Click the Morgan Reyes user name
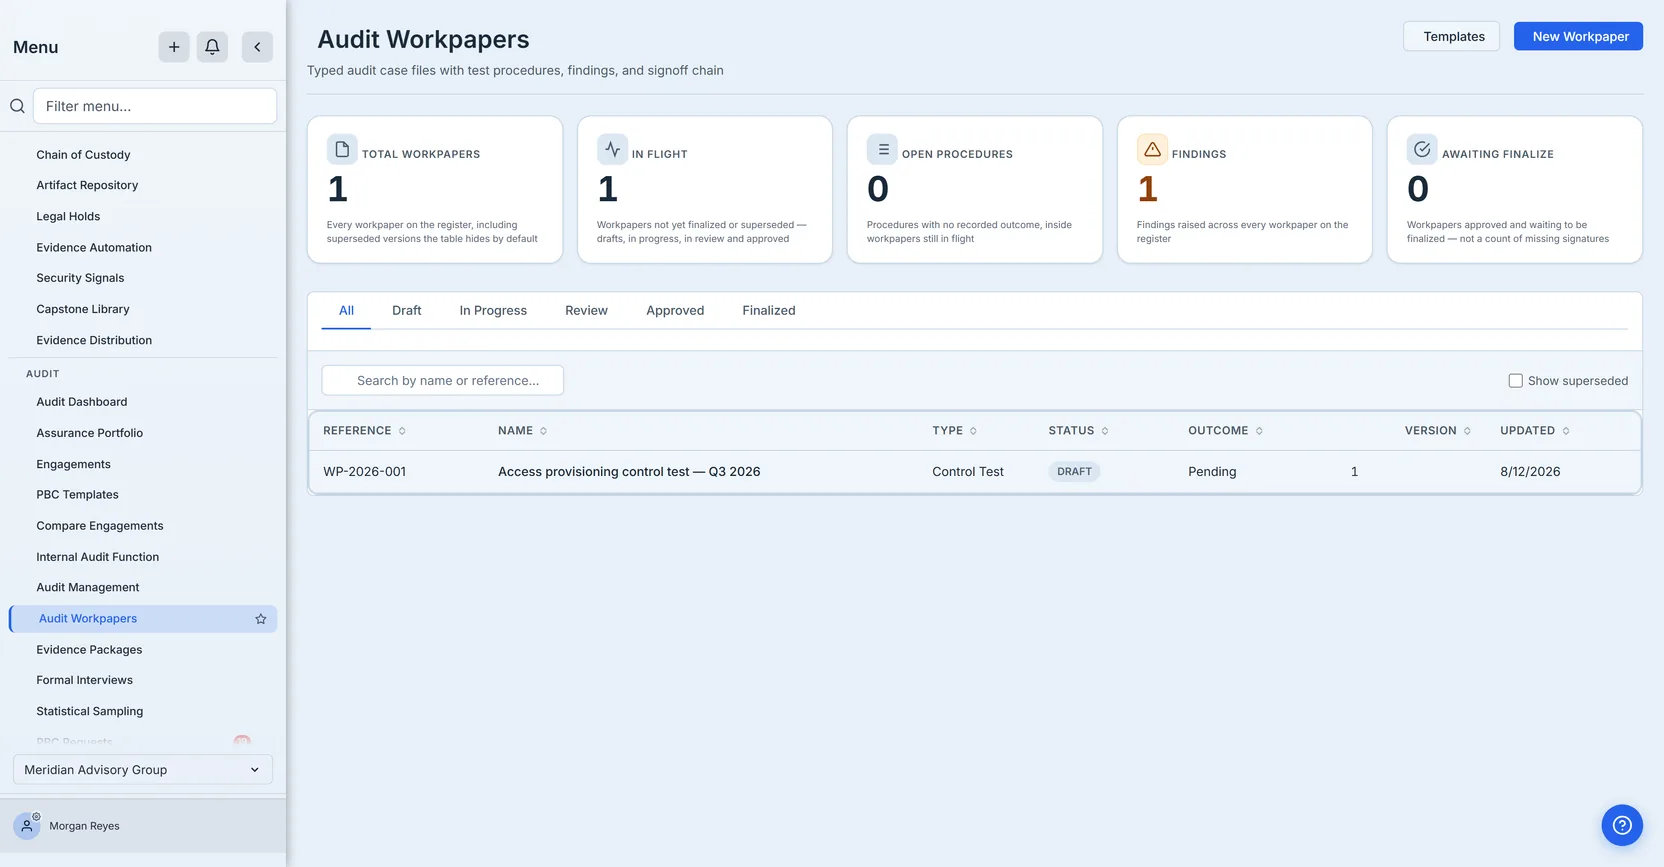 [x=84, y=826]
